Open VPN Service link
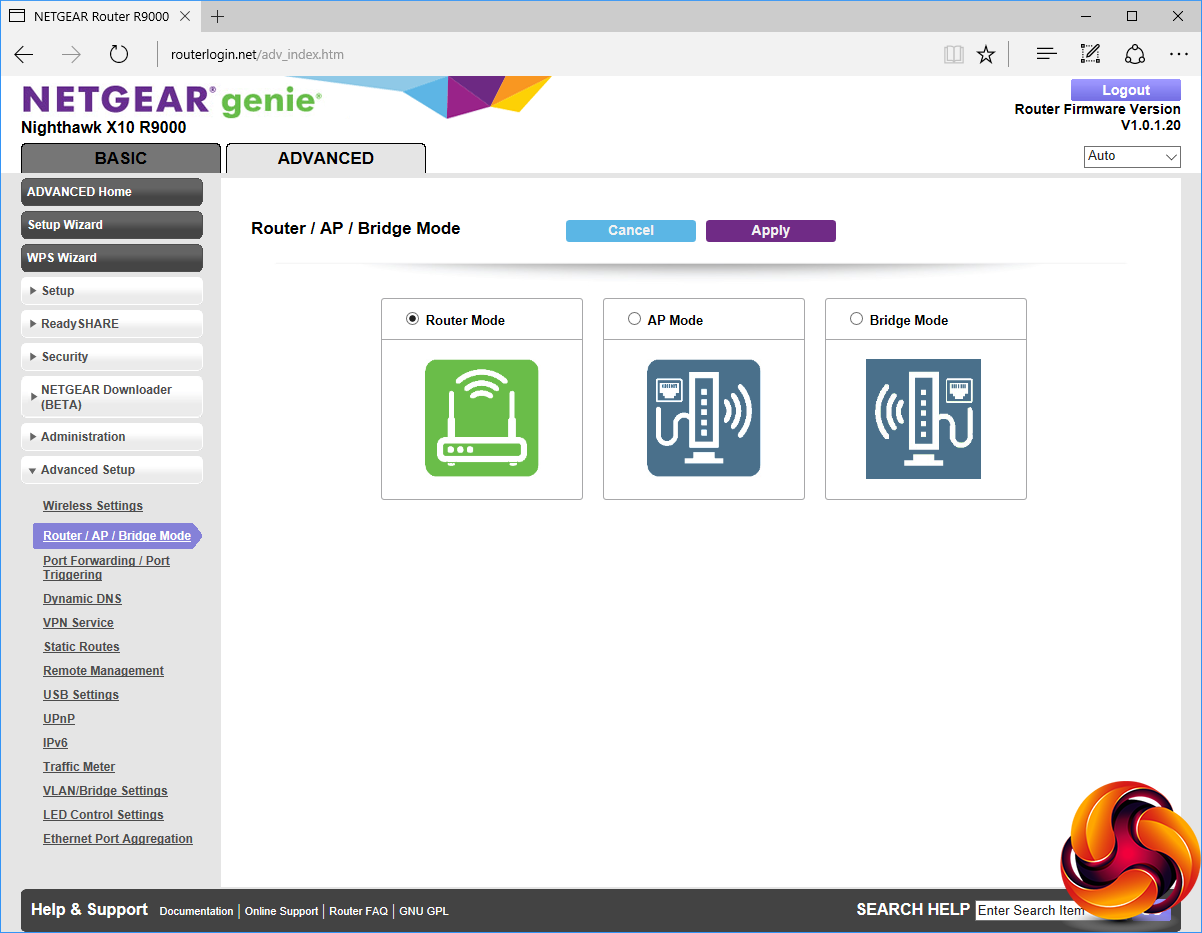 coord(78,623)
